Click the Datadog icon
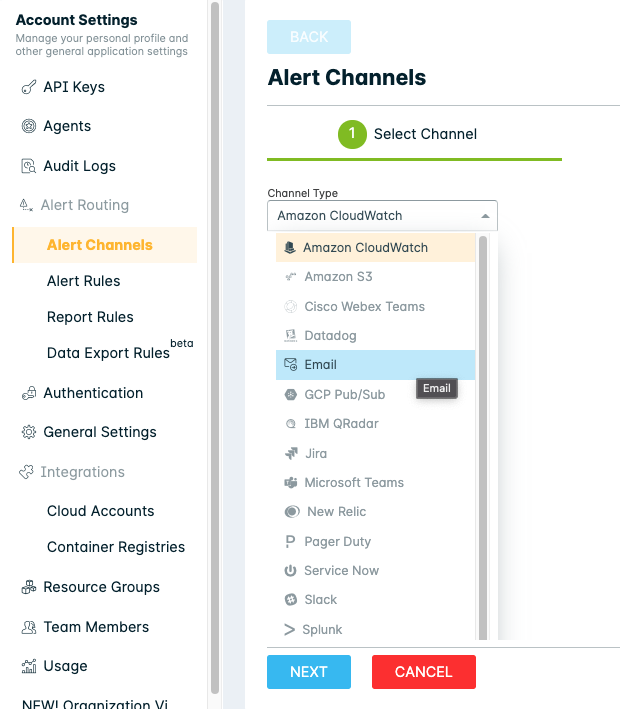 click(x=290, y=336)
